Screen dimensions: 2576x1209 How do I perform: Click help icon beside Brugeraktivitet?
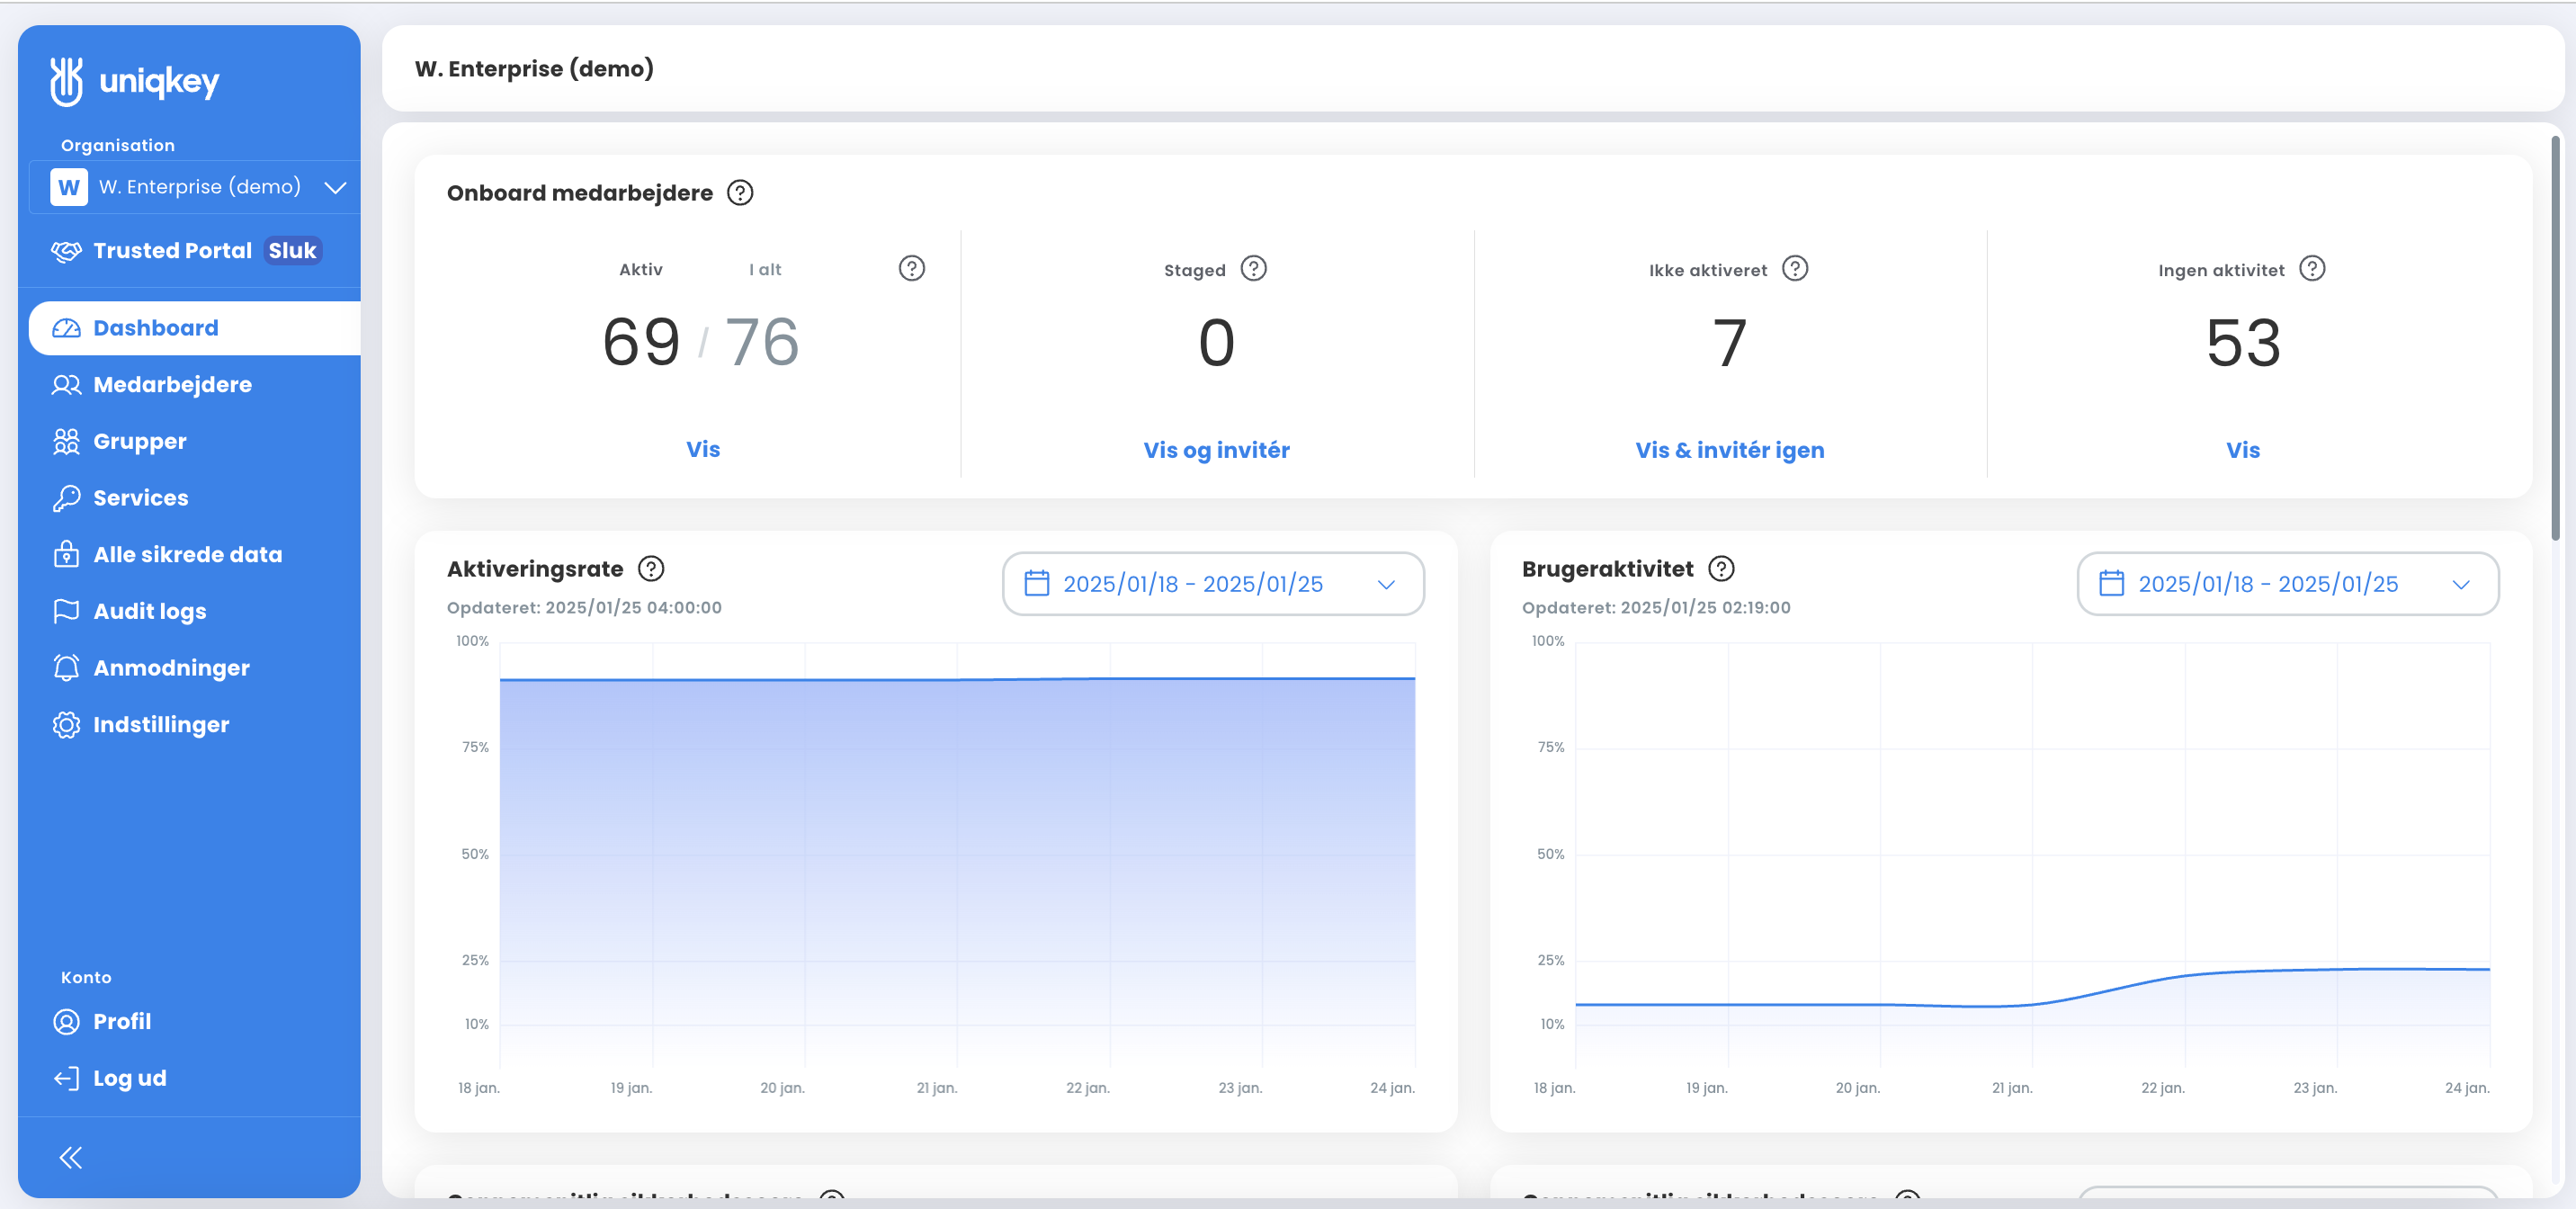pos(1721,569)
